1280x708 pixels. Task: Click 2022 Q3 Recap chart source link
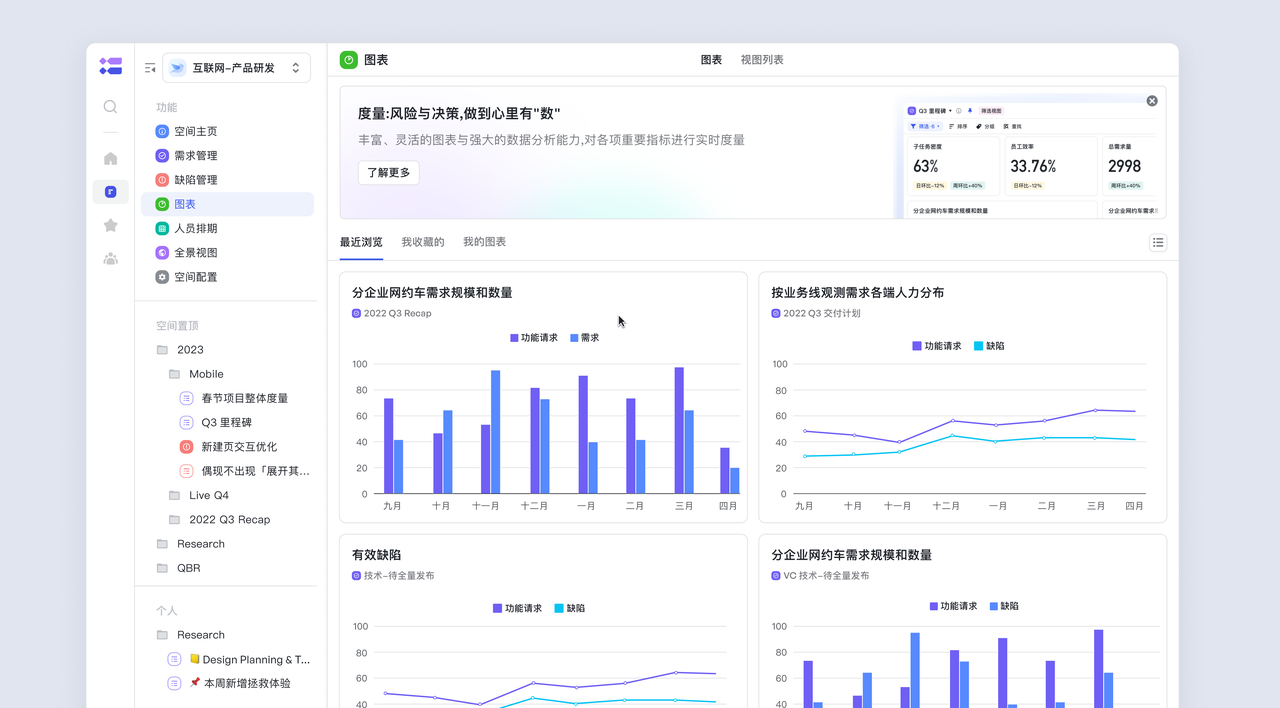coord(397,313)
